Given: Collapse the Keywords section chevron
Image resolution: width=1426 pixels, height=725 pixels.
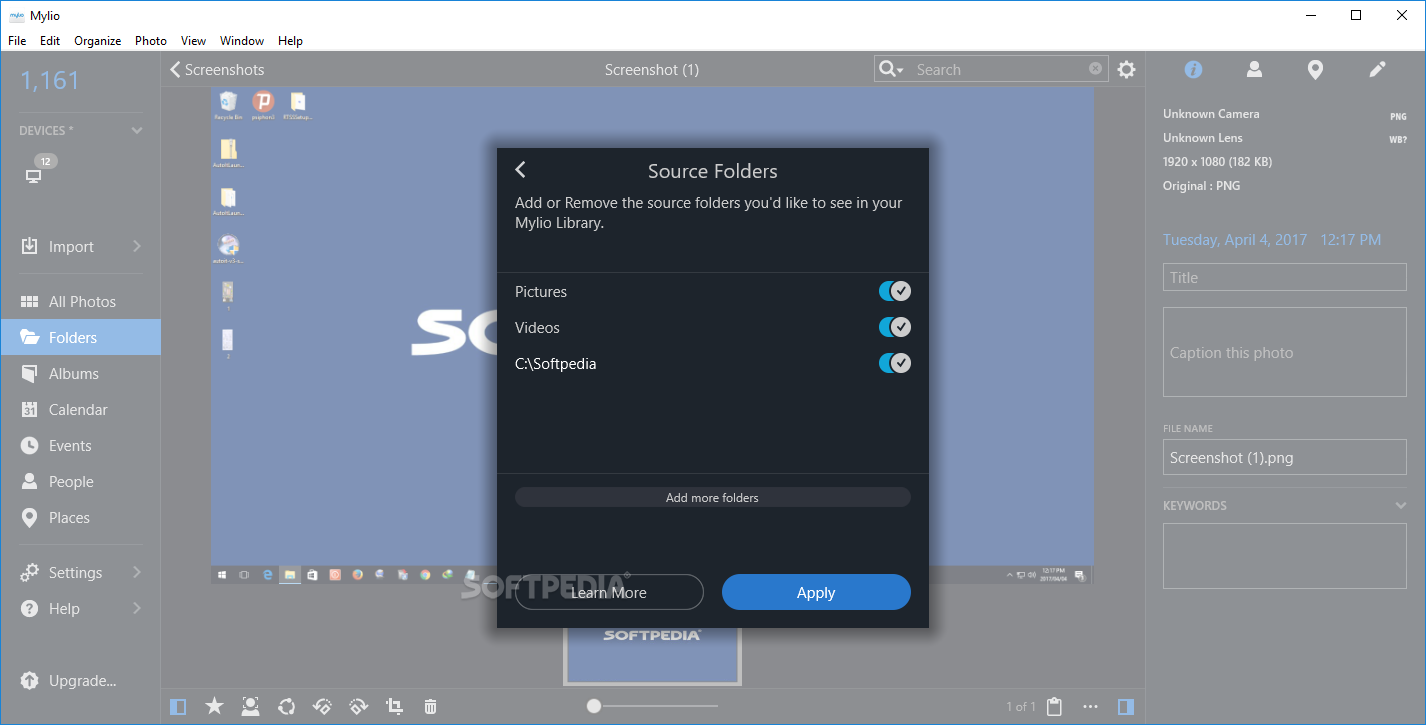Looking at the screenshot, I should (1400, 506).
